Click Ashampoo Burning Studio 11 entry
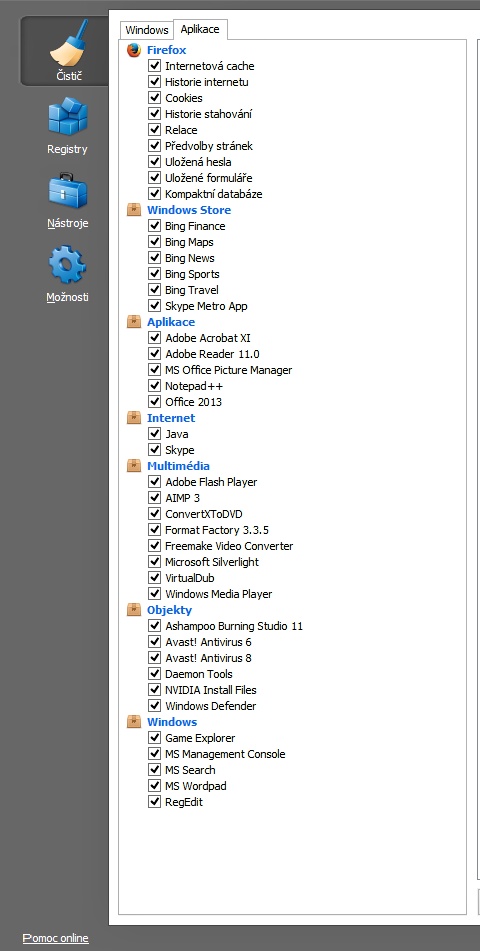 [x=234, y=626]
